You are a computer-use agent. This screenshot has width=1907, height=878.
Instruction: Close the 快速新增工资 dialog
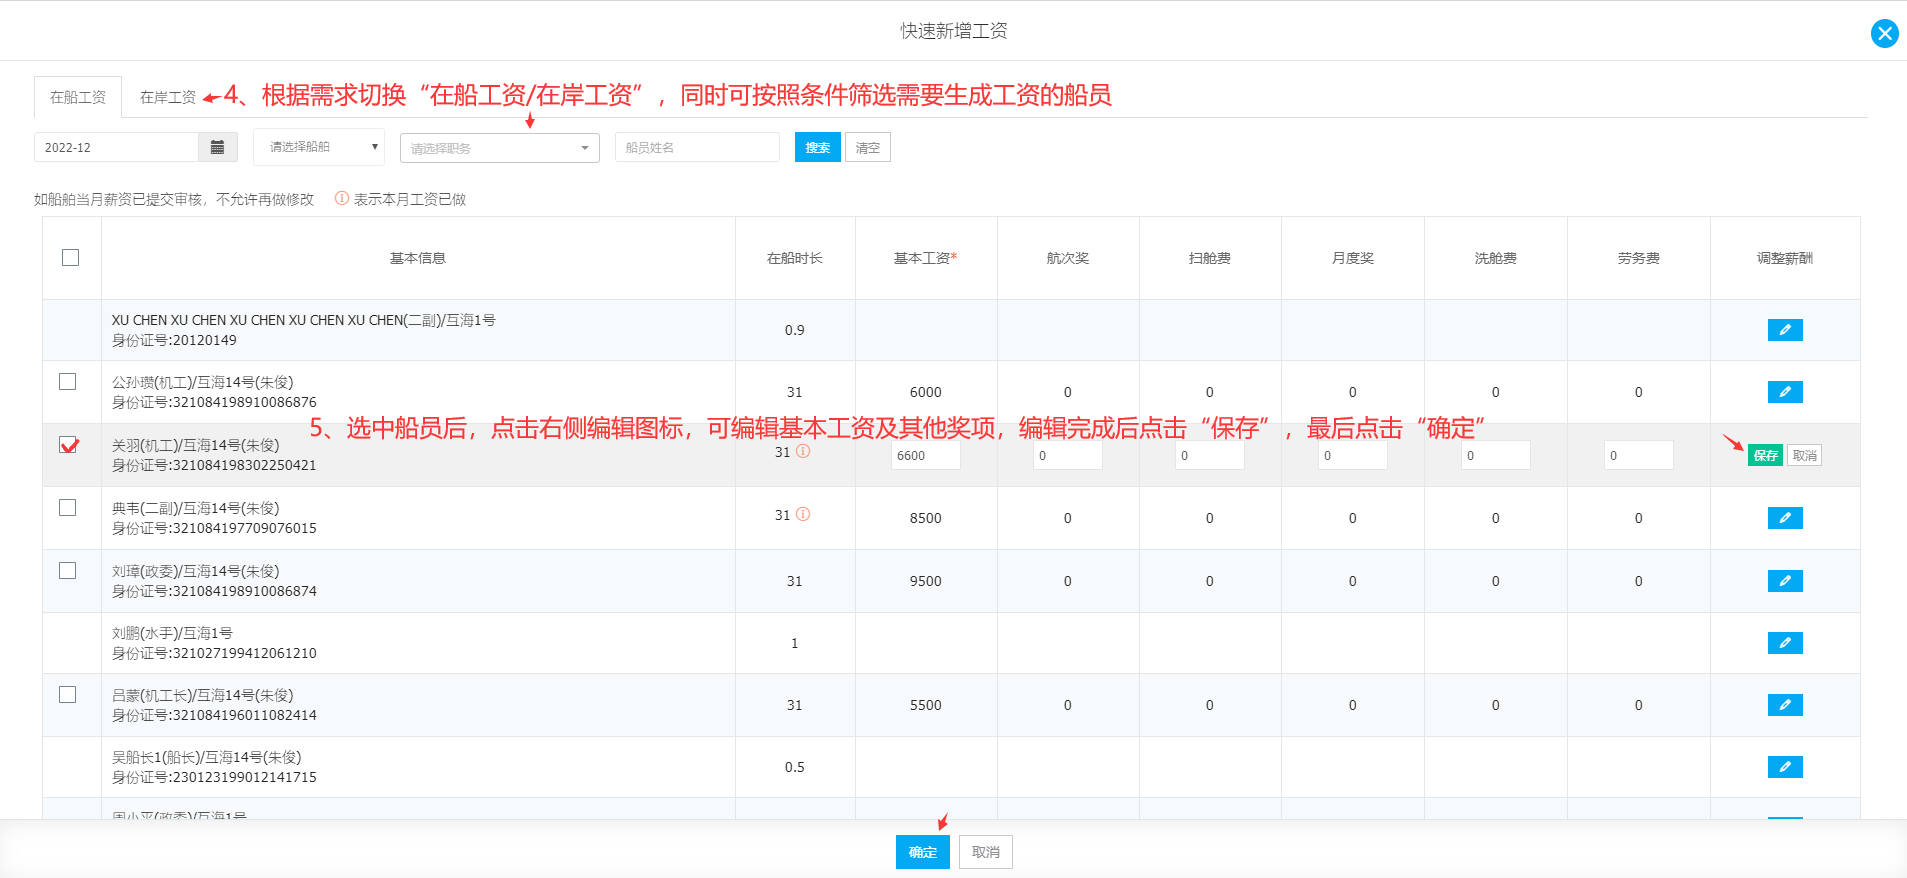pyautogui.click(x=1884, y=33)
